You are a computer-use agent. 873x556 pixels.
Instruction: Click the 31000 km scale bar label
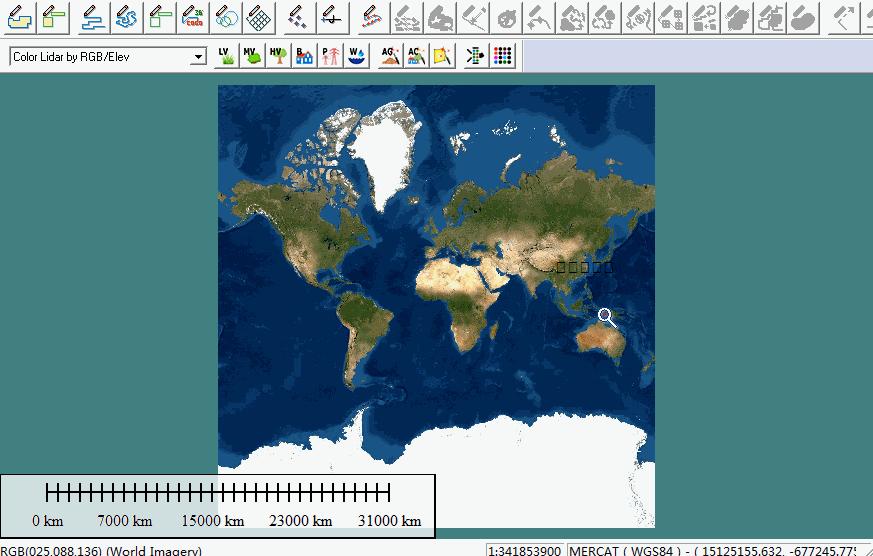pos(389,521)
